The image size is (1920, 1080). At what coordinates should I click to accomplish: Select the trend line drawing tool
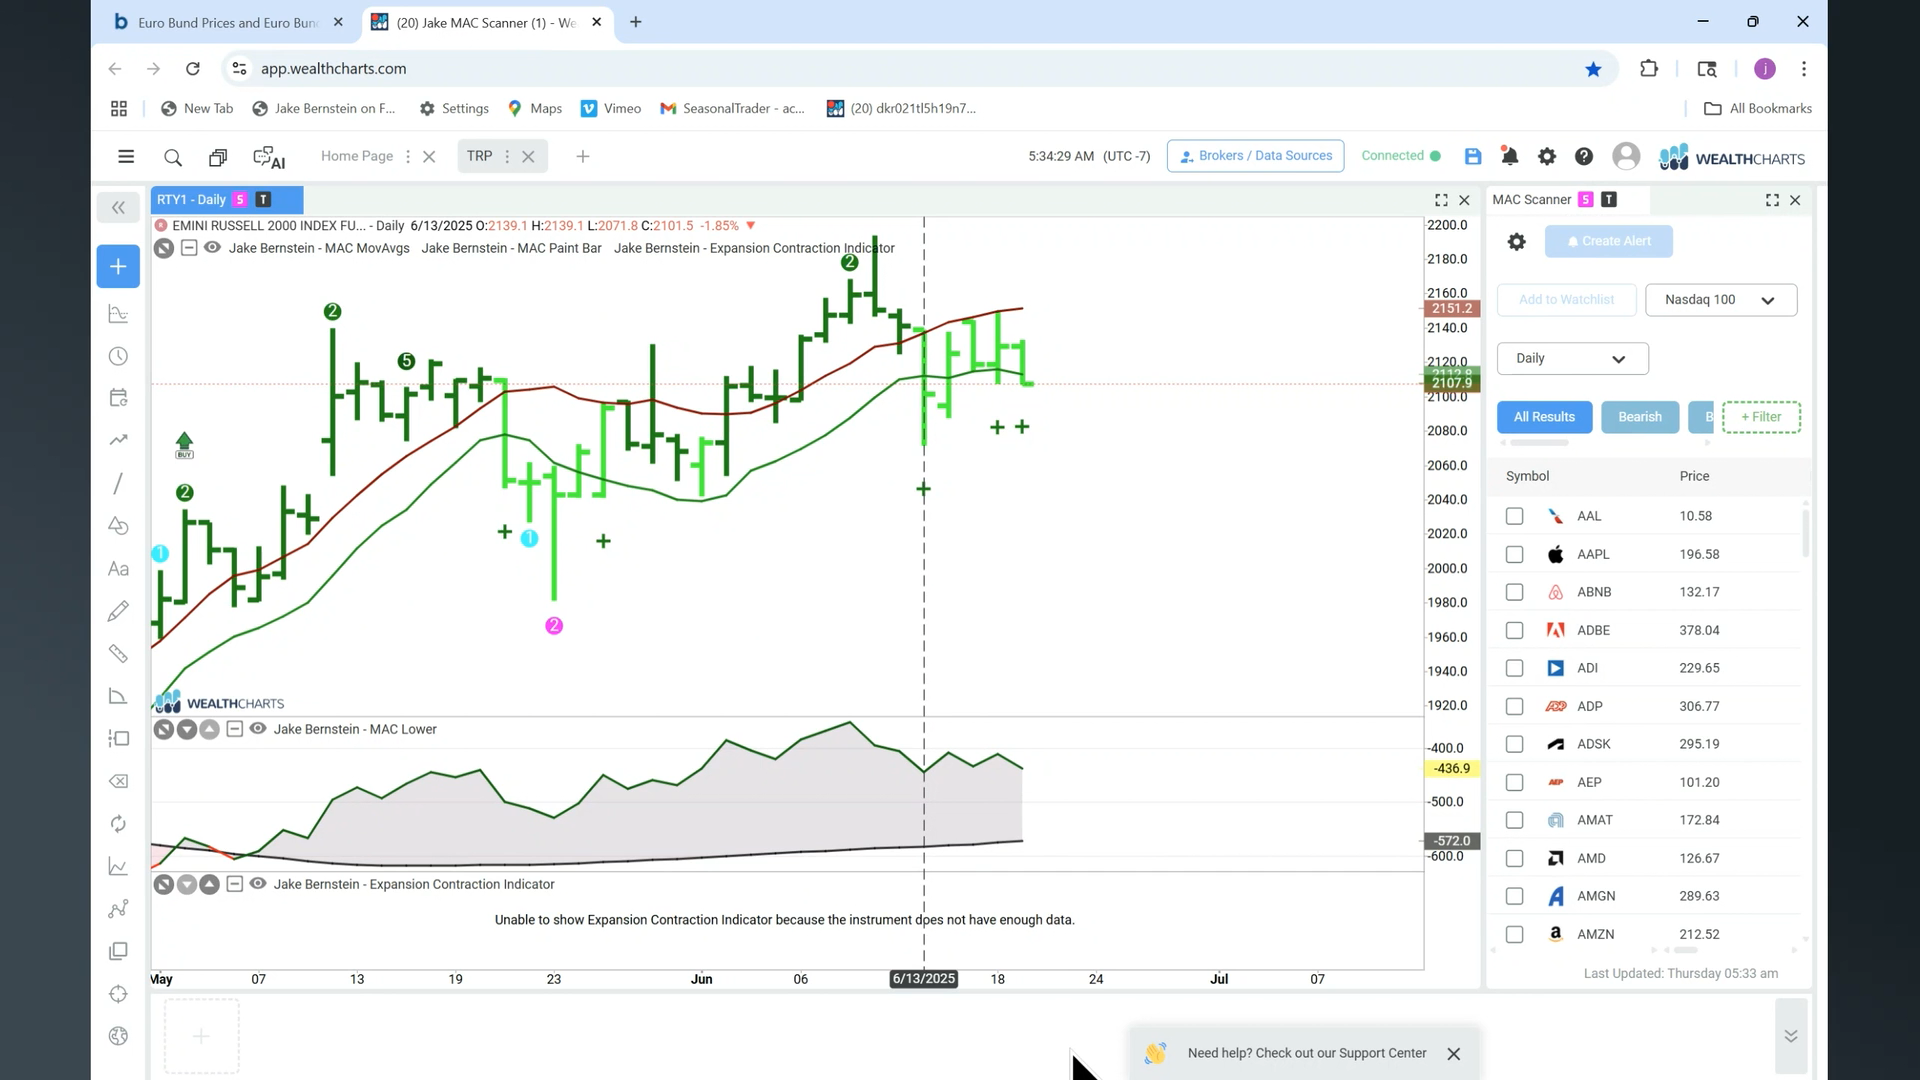pyautogui.click(x=118, y=483)
